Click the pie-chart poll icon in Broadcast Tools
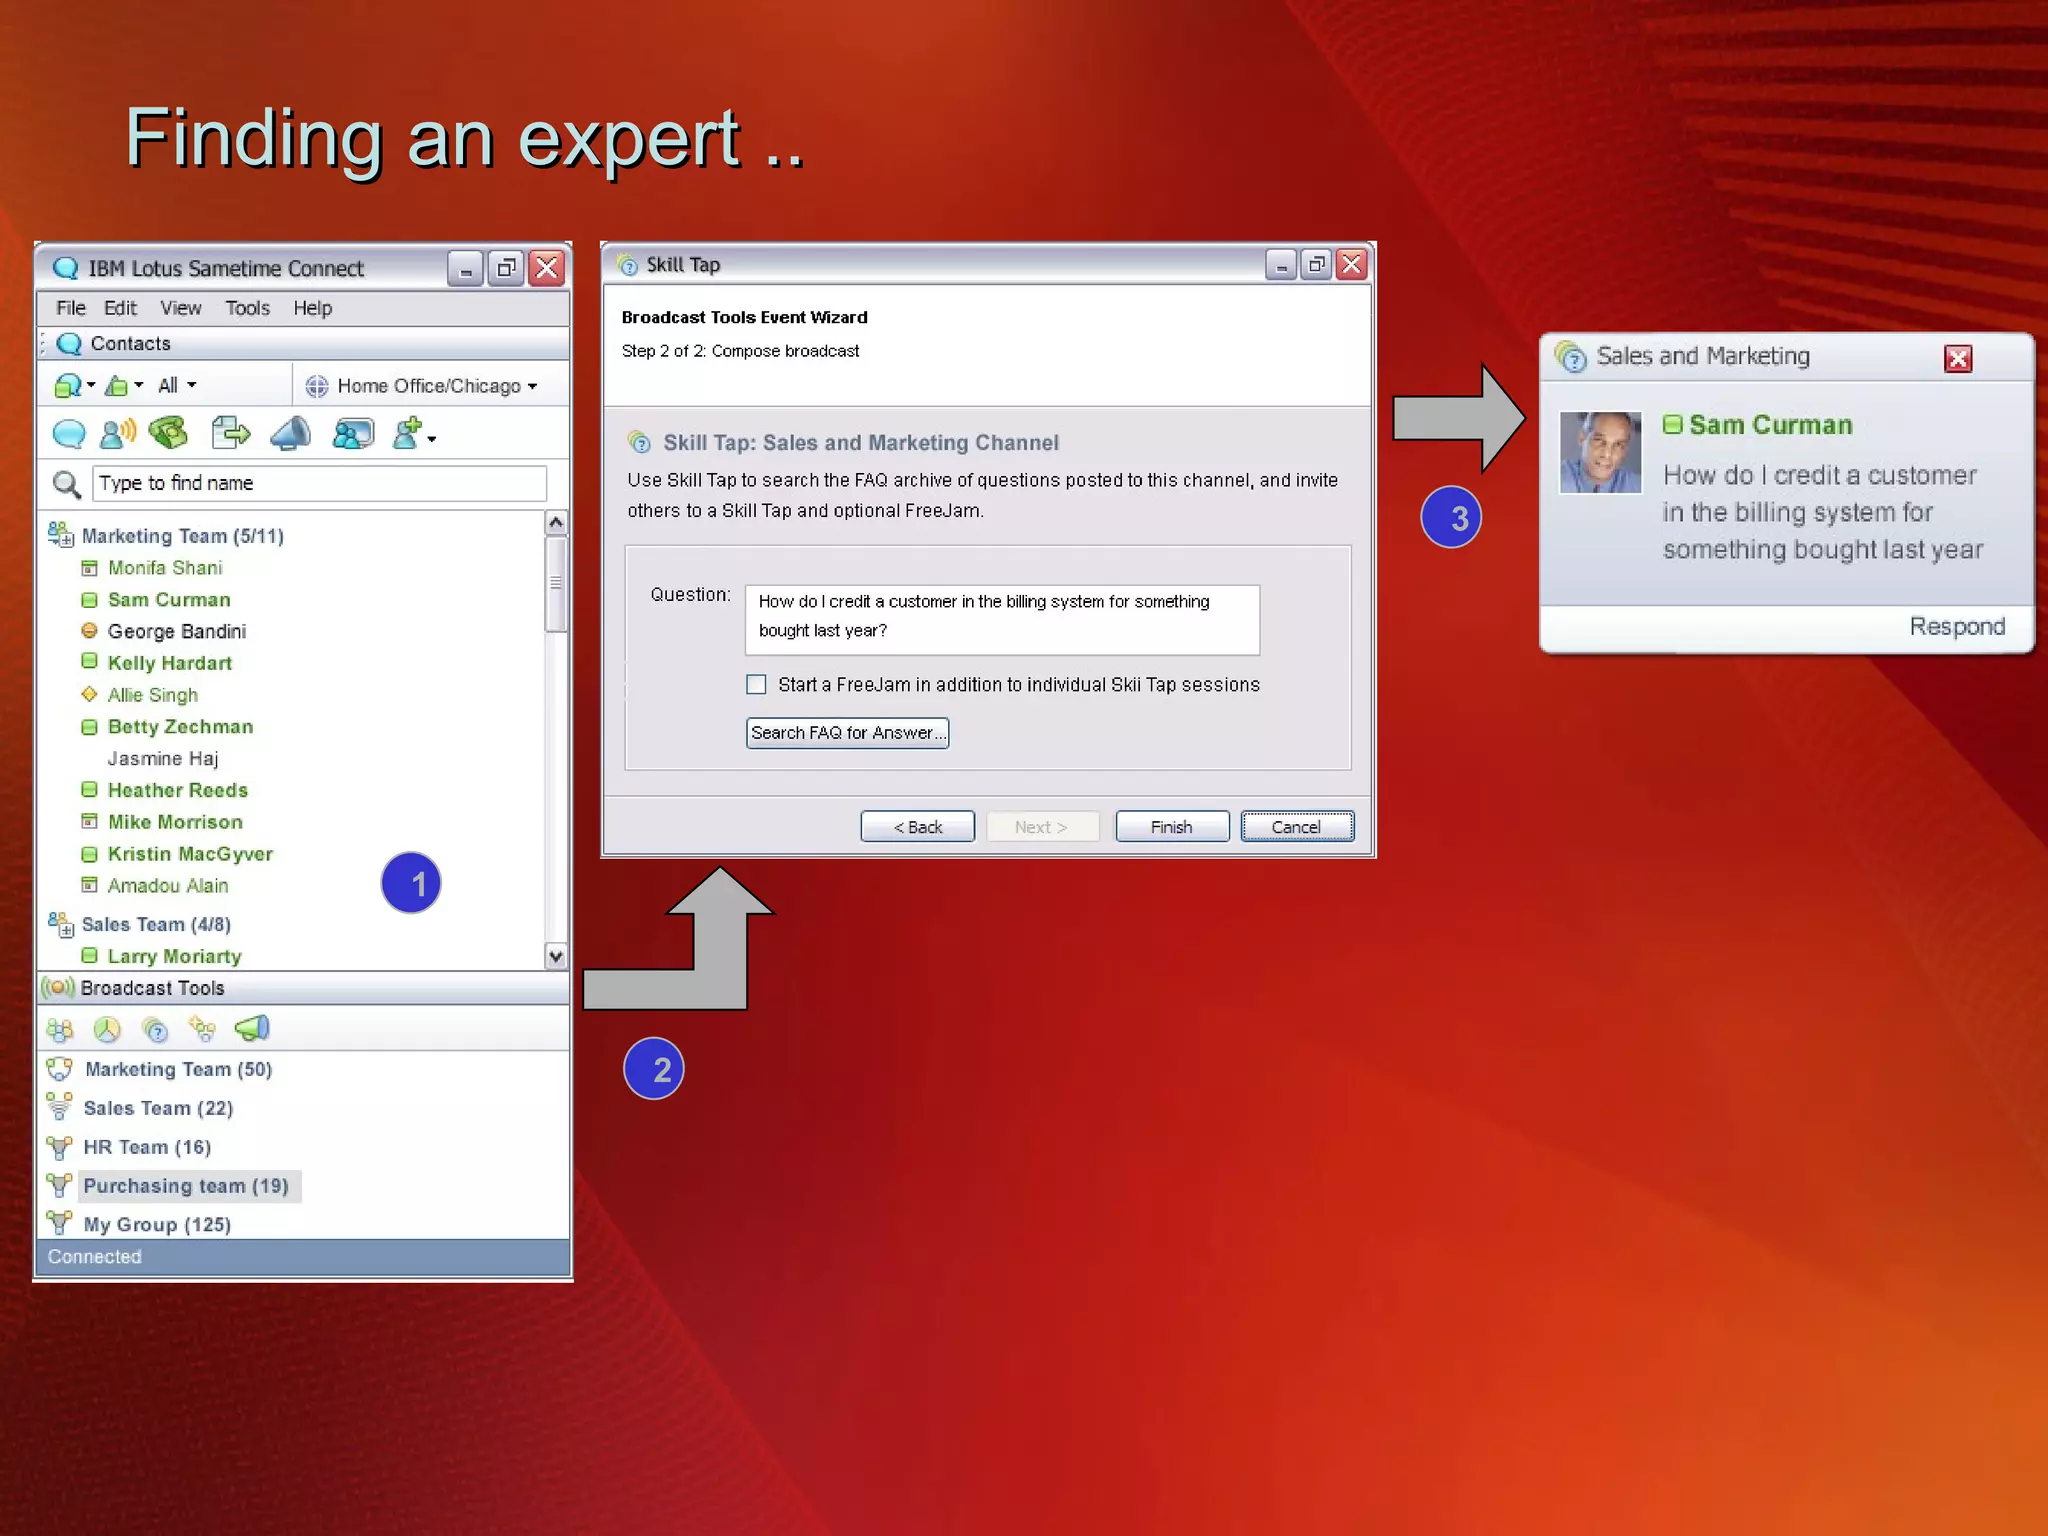2048x1536 pixels. click(x=107, y=1029)
